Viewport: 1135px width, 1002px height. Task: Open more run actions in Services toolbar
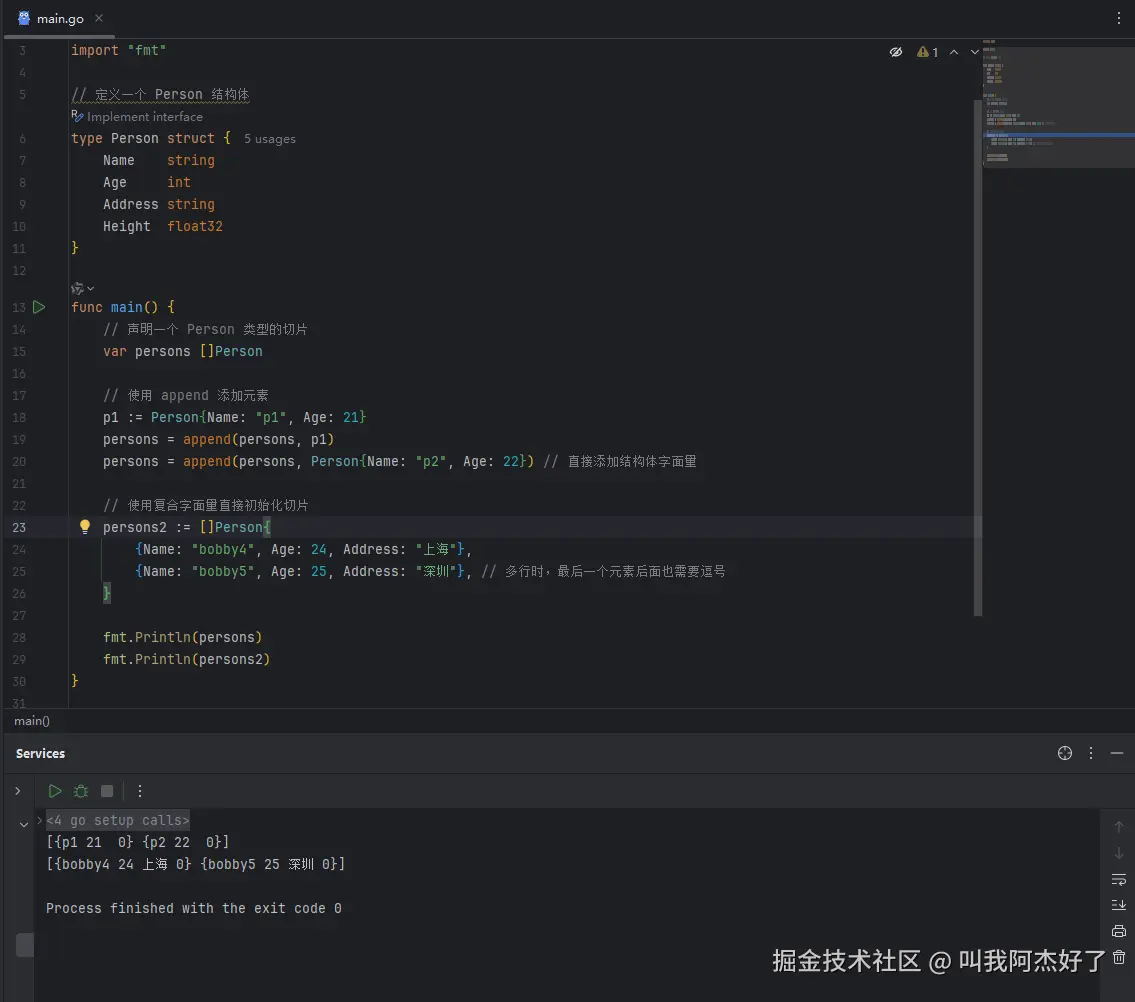tap(140, 791)
